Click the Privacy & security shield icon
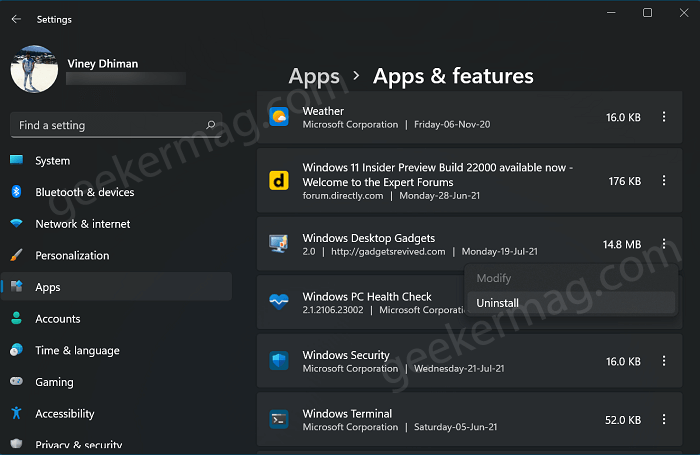Image resolution: width=700 pixels, height=455 pixels. pos(17,443)
